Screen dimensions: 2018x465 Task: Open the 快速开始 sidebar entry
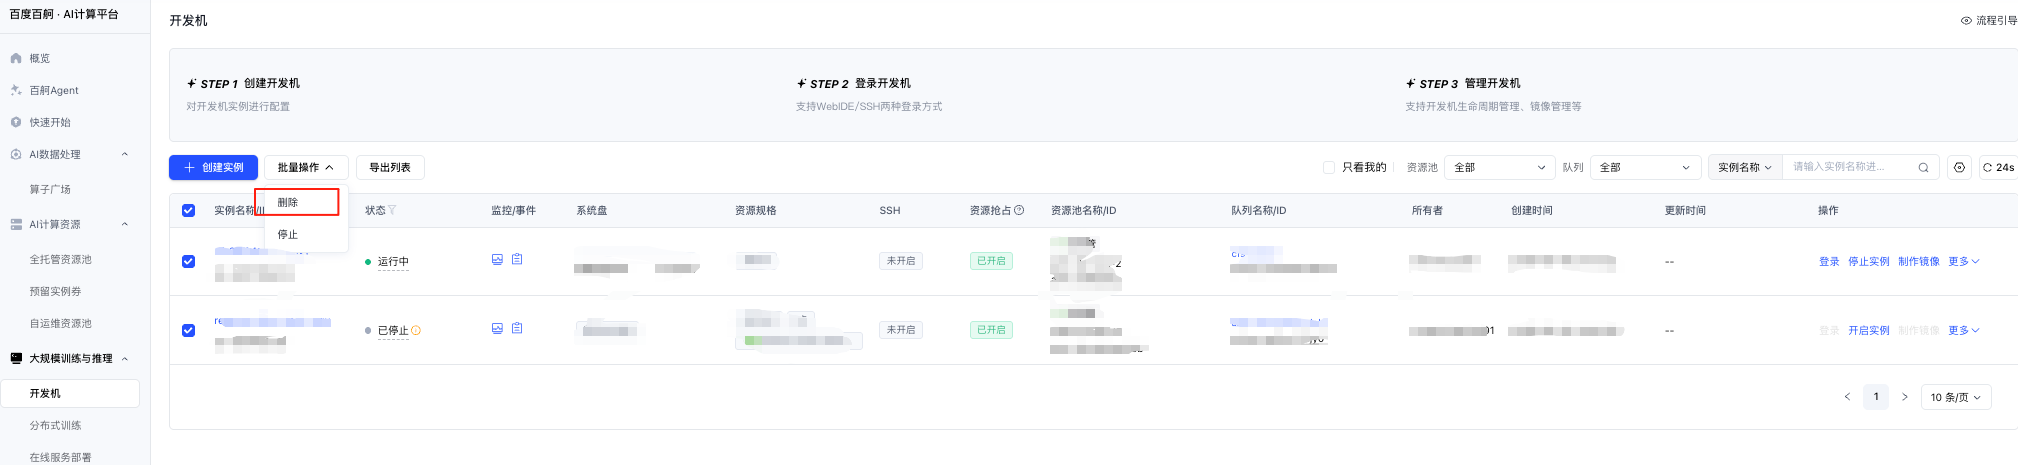pyautogui.click(x=50, y=122)
